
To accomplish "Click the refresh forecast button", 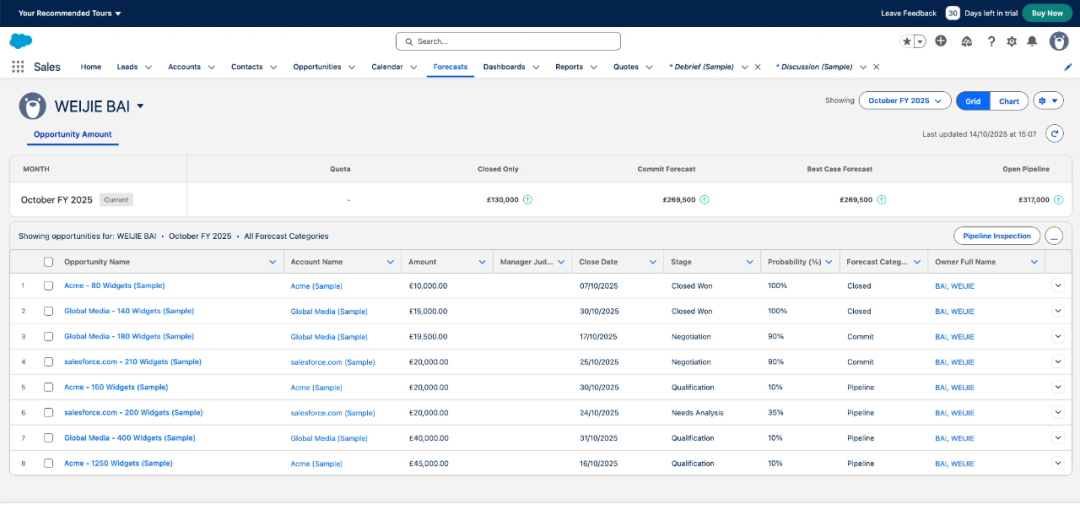I will [x=1055, y=134].
